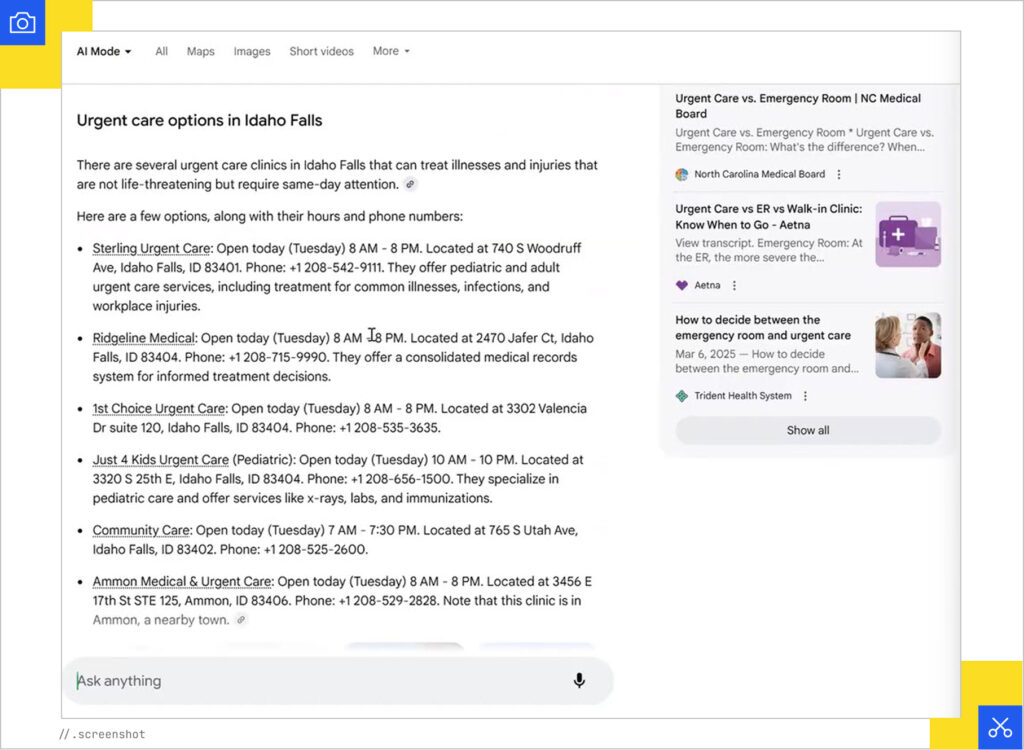Open three-dot menu next to Trident Health System
The width and height of the screenshot is (1024, 750).
805,396
